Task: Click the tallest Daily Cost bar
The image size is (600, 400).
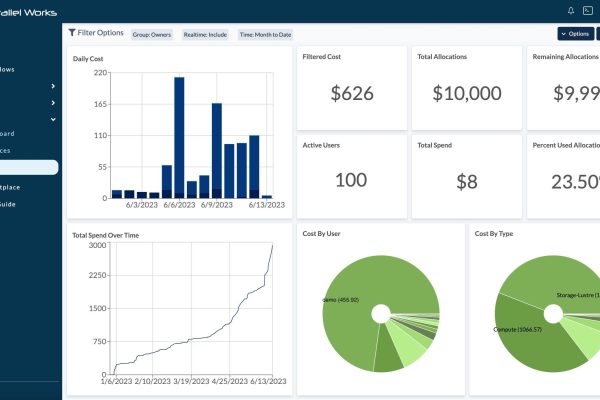Action: coord(179,137)
